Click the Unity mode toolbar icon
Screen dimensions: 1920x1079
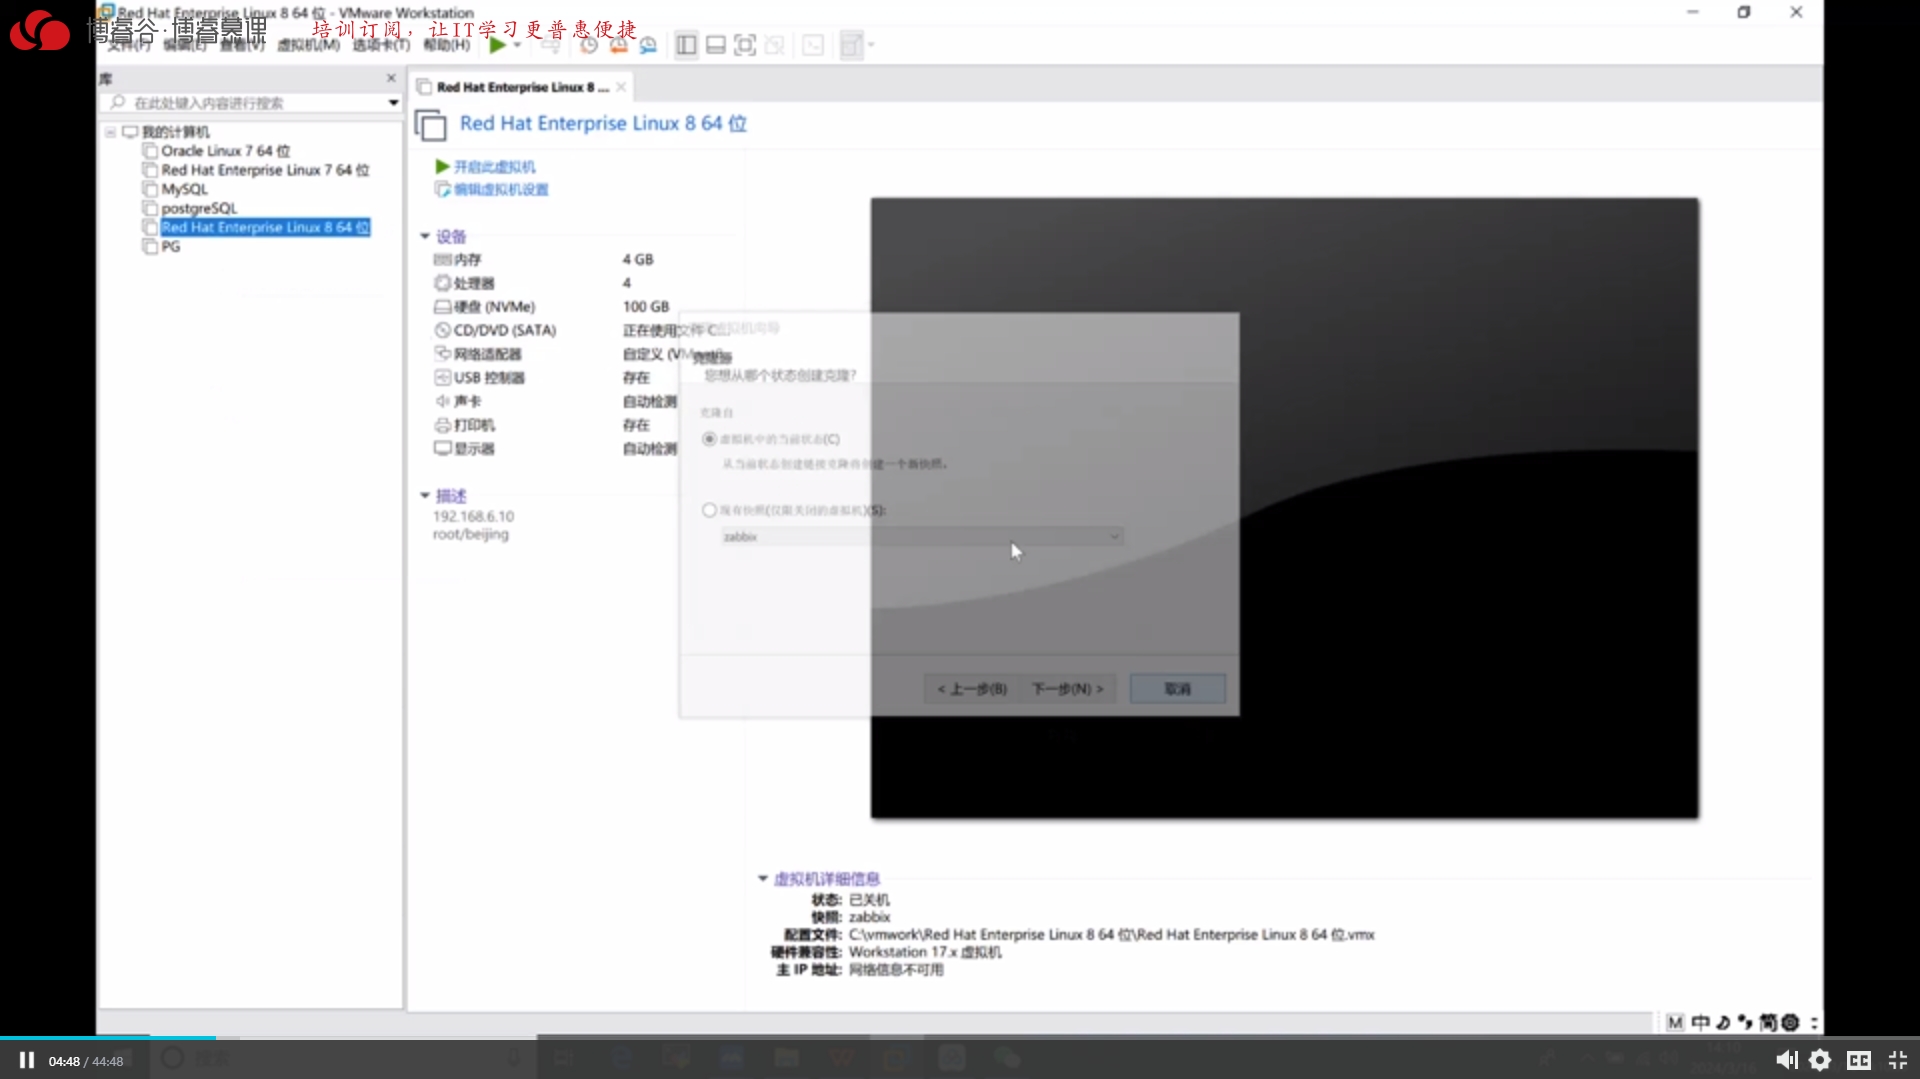(x=774, y=45)
